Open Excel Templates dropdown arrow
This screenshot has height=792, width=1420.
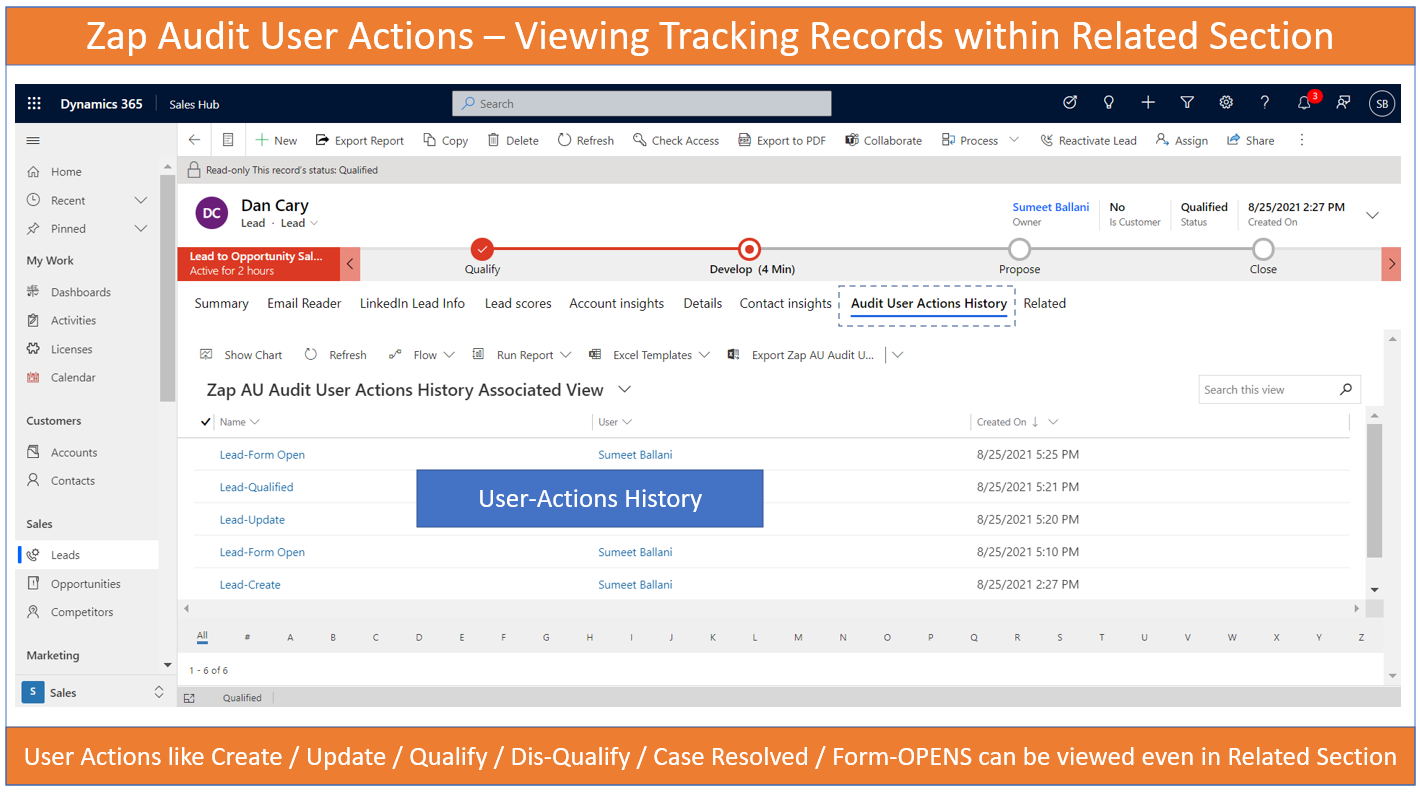[705, 355]
